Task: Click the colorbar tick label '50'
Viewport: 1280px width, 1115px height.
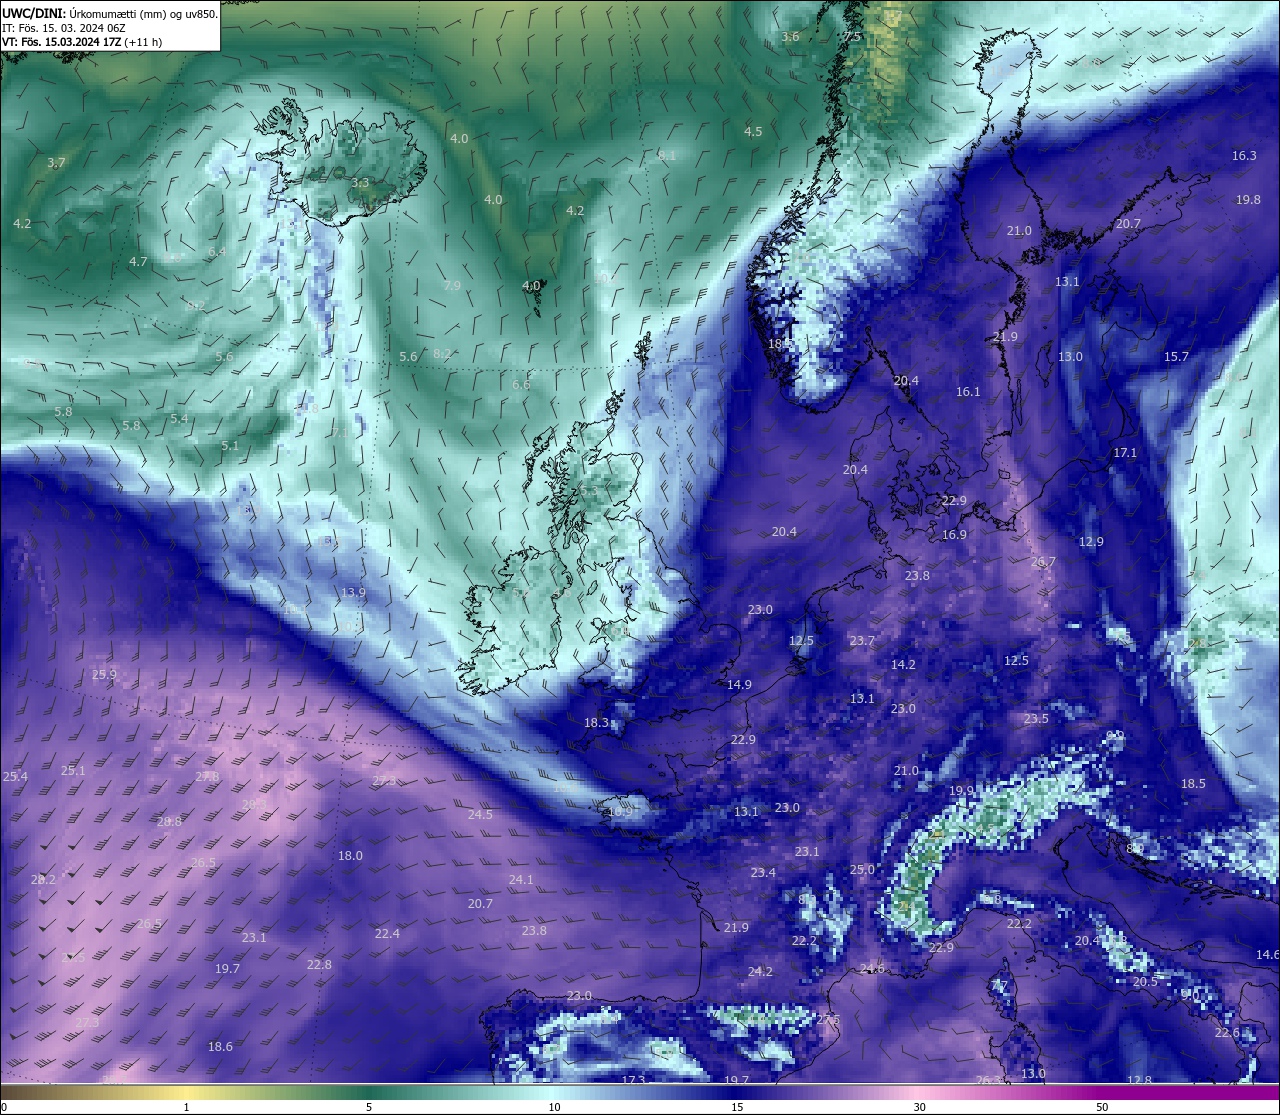Action: pos(1102,1107)
